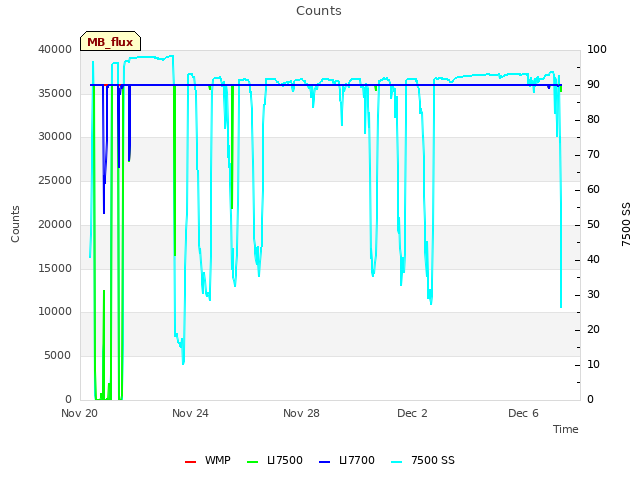Click the 80 tick on right axis
This screenshot has height=480, width=640.
point(593,120)
